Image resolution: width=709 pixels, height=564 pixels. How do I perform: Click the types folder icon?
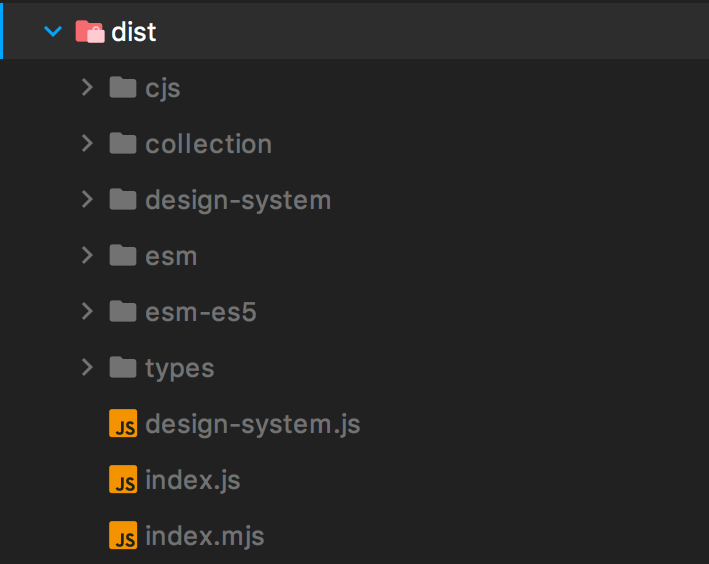[123, 368]
